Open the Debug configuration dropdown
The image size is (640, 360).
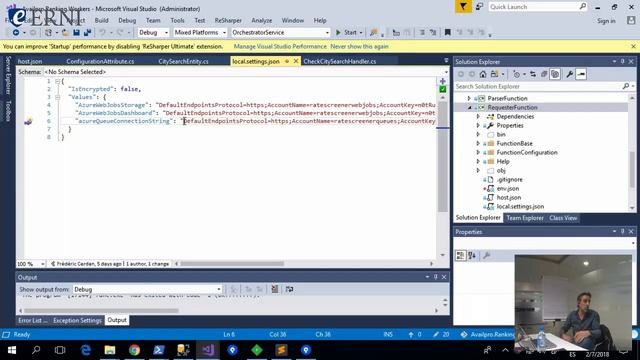(x=153, y=32)
